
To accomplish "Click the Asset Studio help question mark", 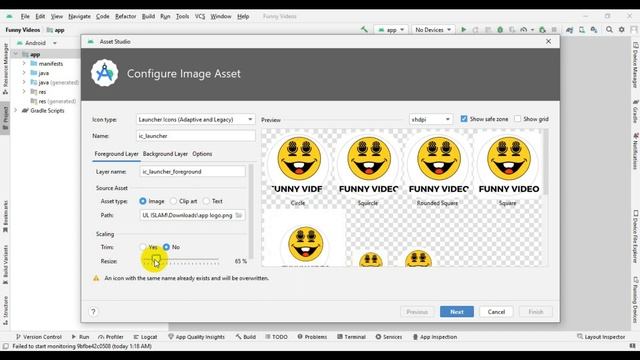I will pyautogui.click(x=93, y=312).
